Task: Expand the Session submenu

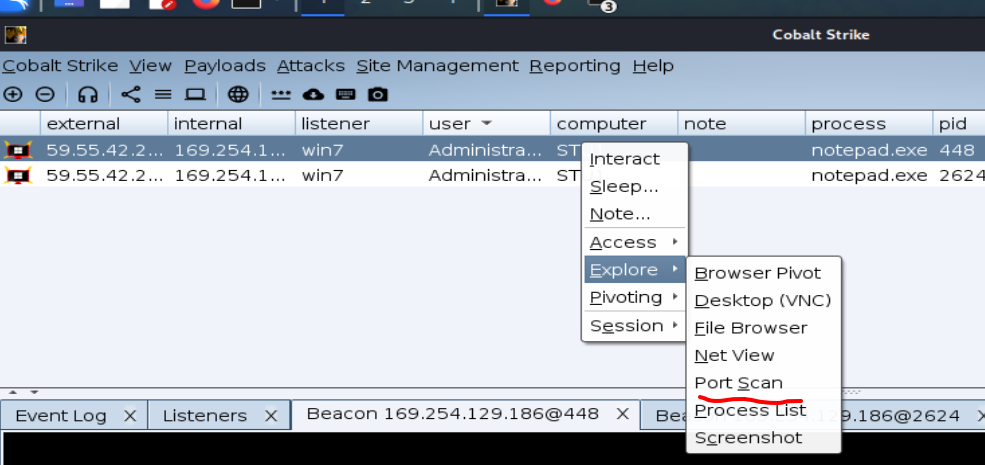Action: click(634, 326)
